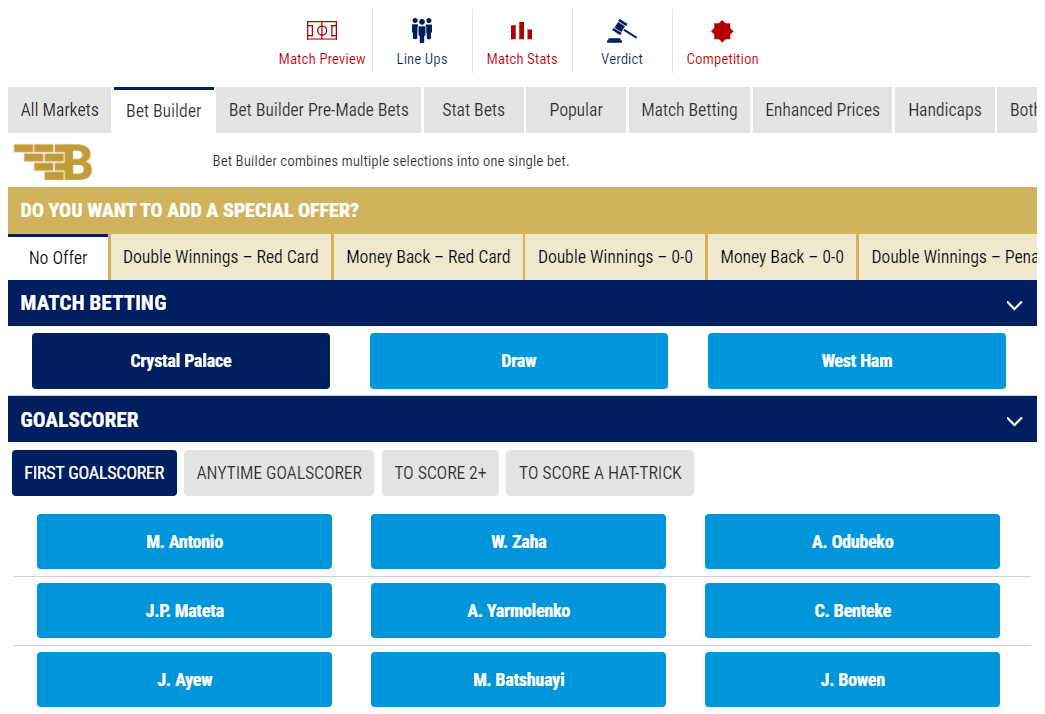This screenshot has width=1045, height=714.
Task: Switch to Anytime Goalscorer market
Action: [x=279, y=473]
